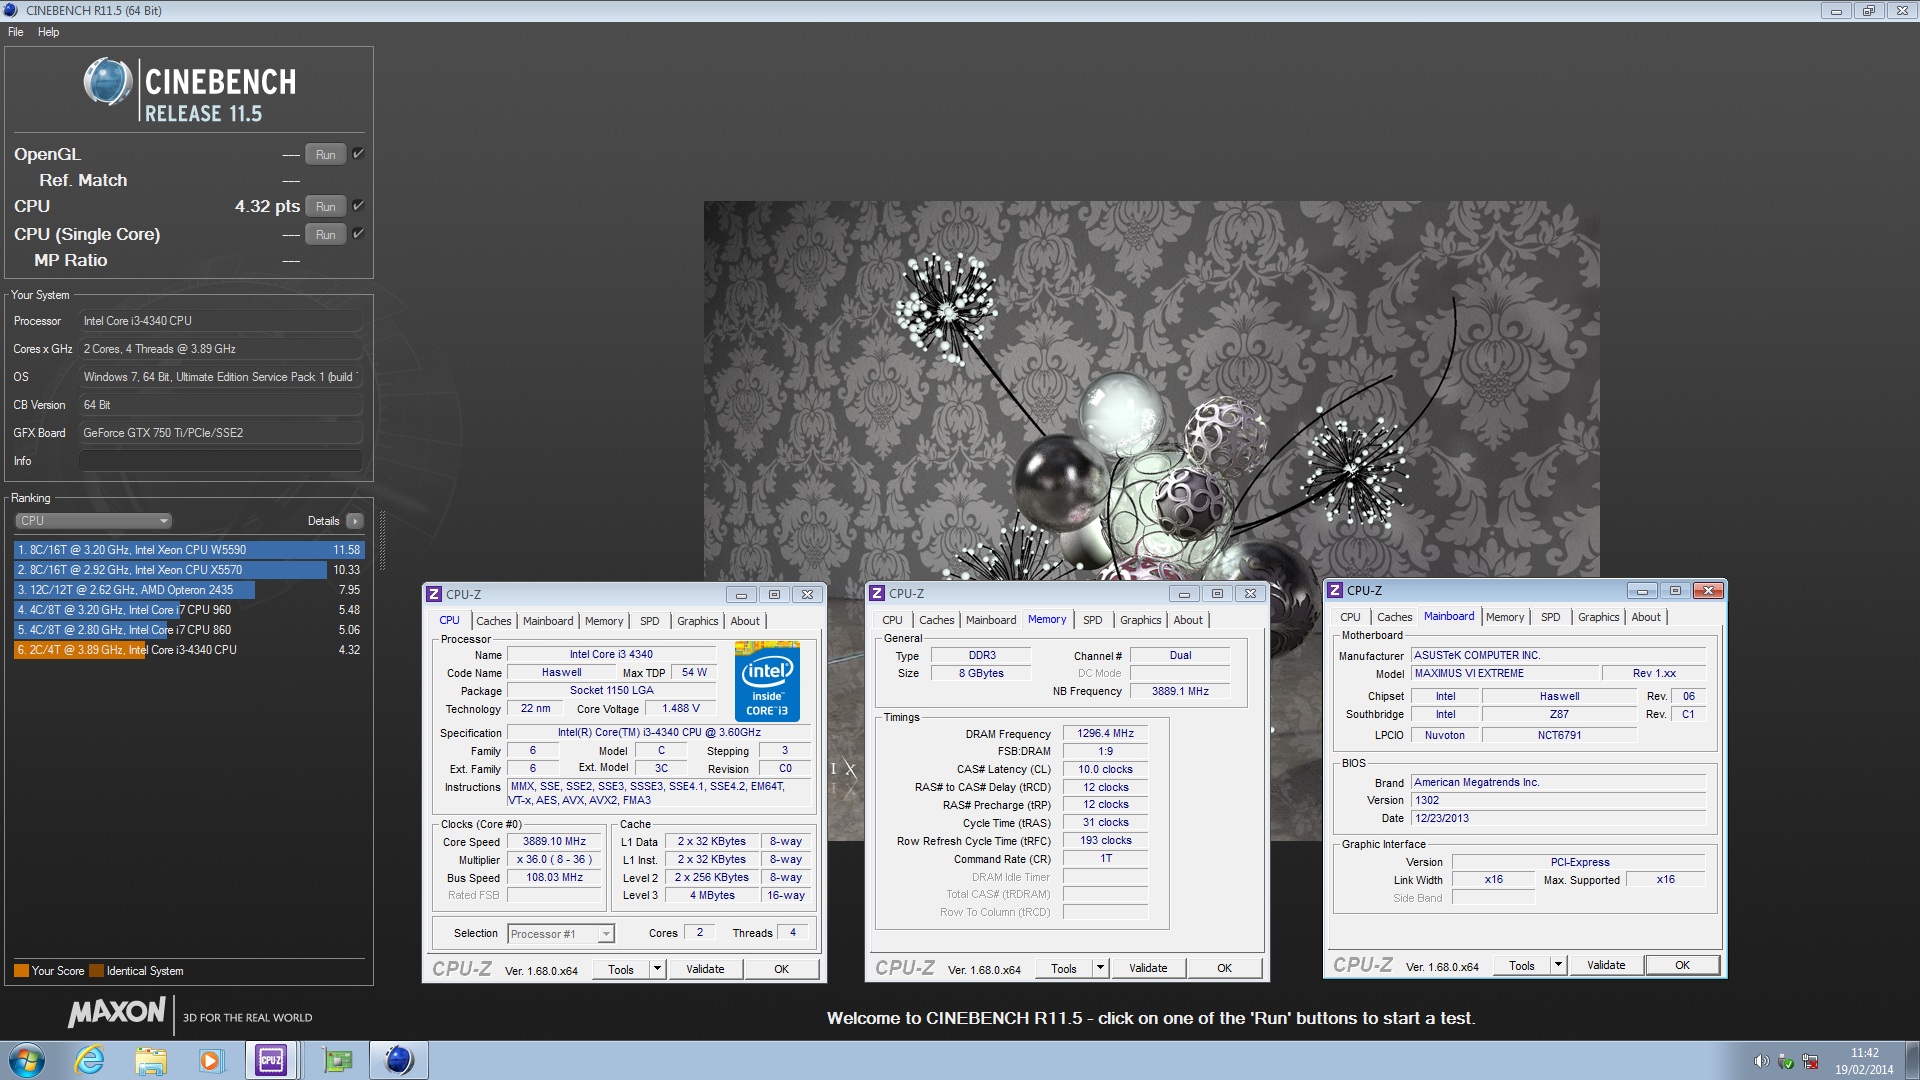Toggle the CPU Single Core checkbox

pos(358,234)
